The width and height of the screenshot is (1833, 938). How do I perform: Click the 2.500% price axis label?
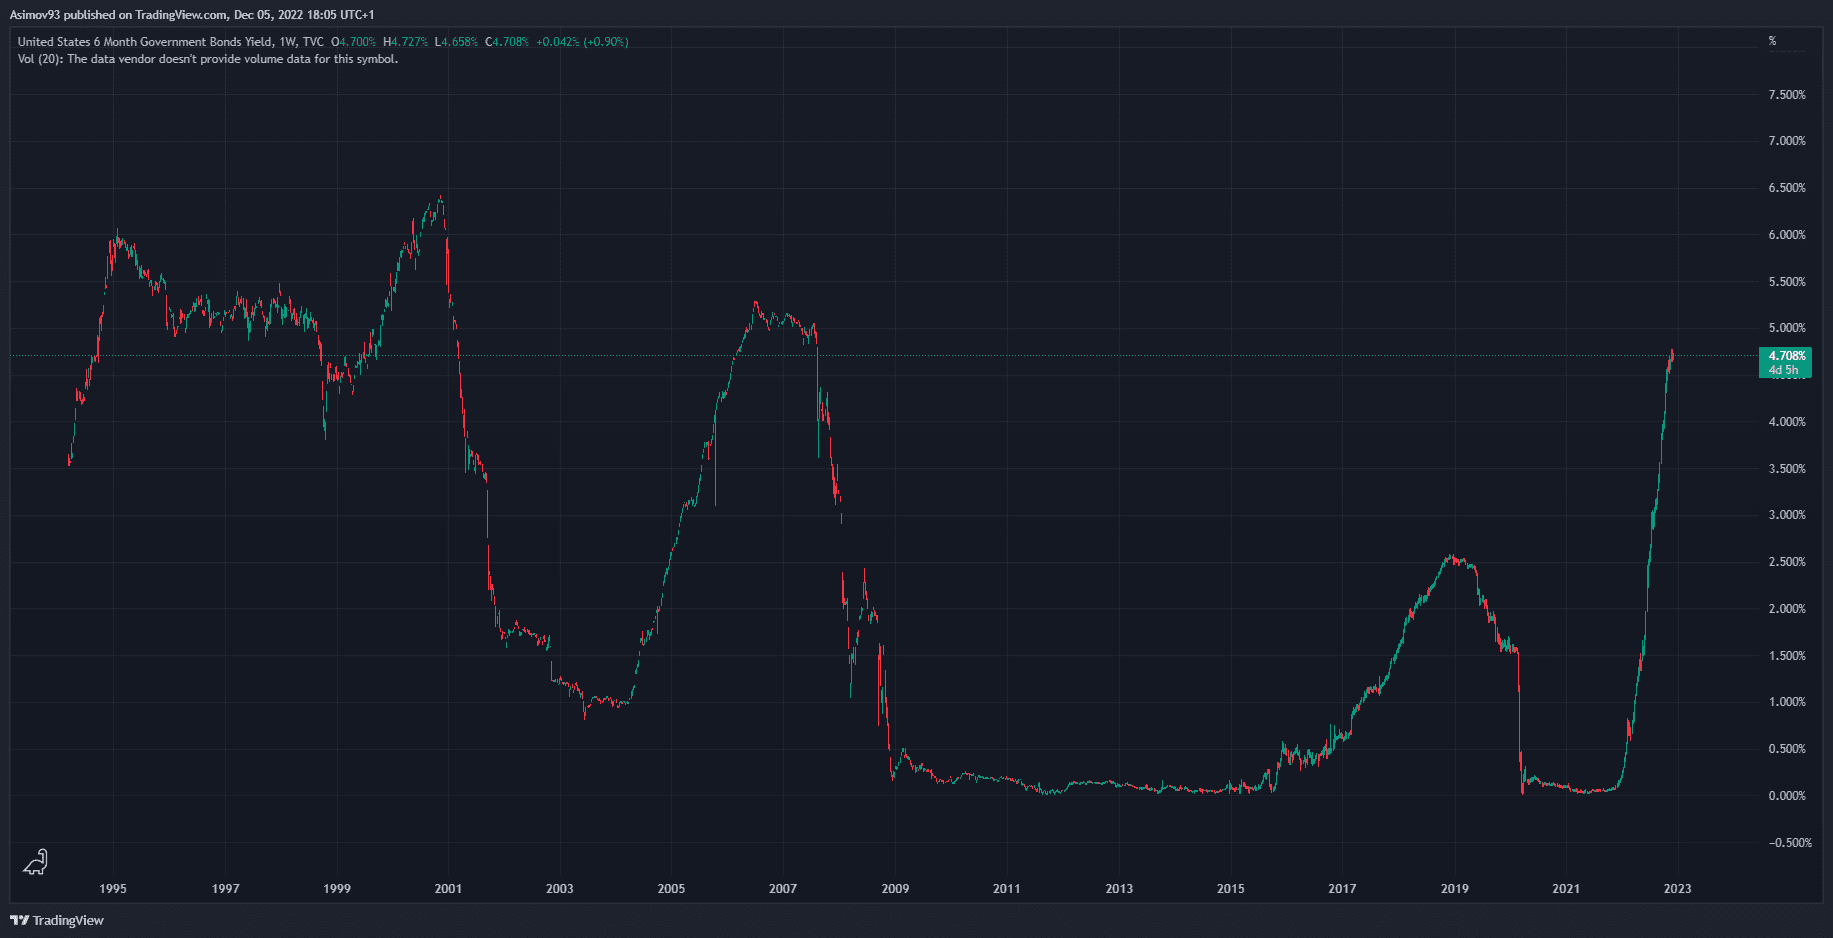pos(1787,562)
